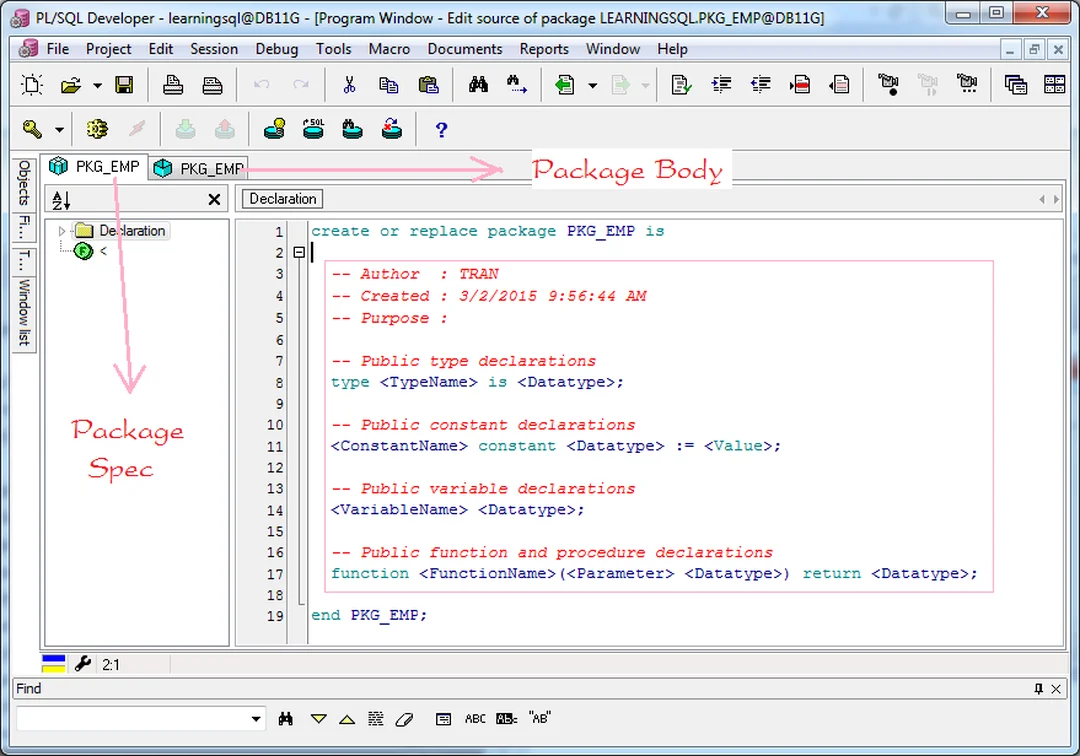Click the Print icon
The image size is (1080, 756).
pos(172,85)
